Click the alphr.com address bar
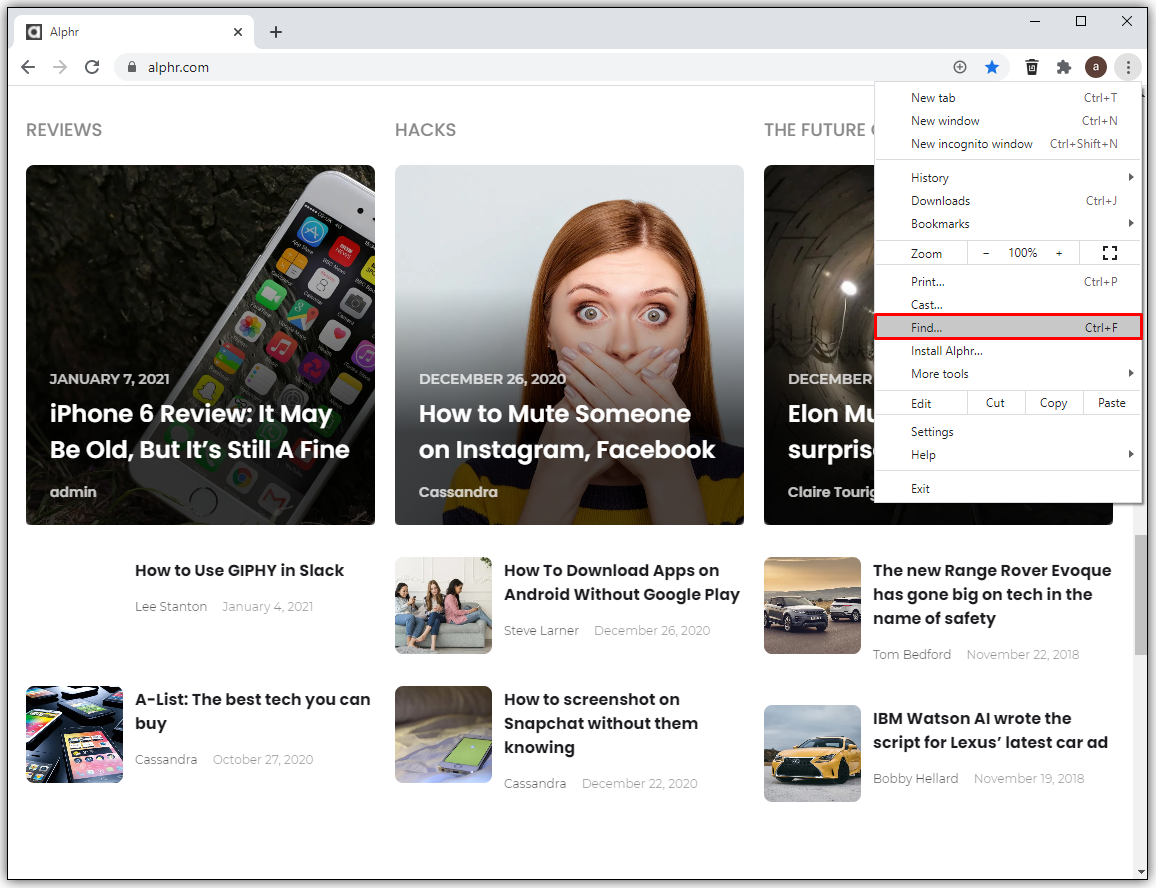Viewport: 1156px width, 888px height. coord(500,67)
